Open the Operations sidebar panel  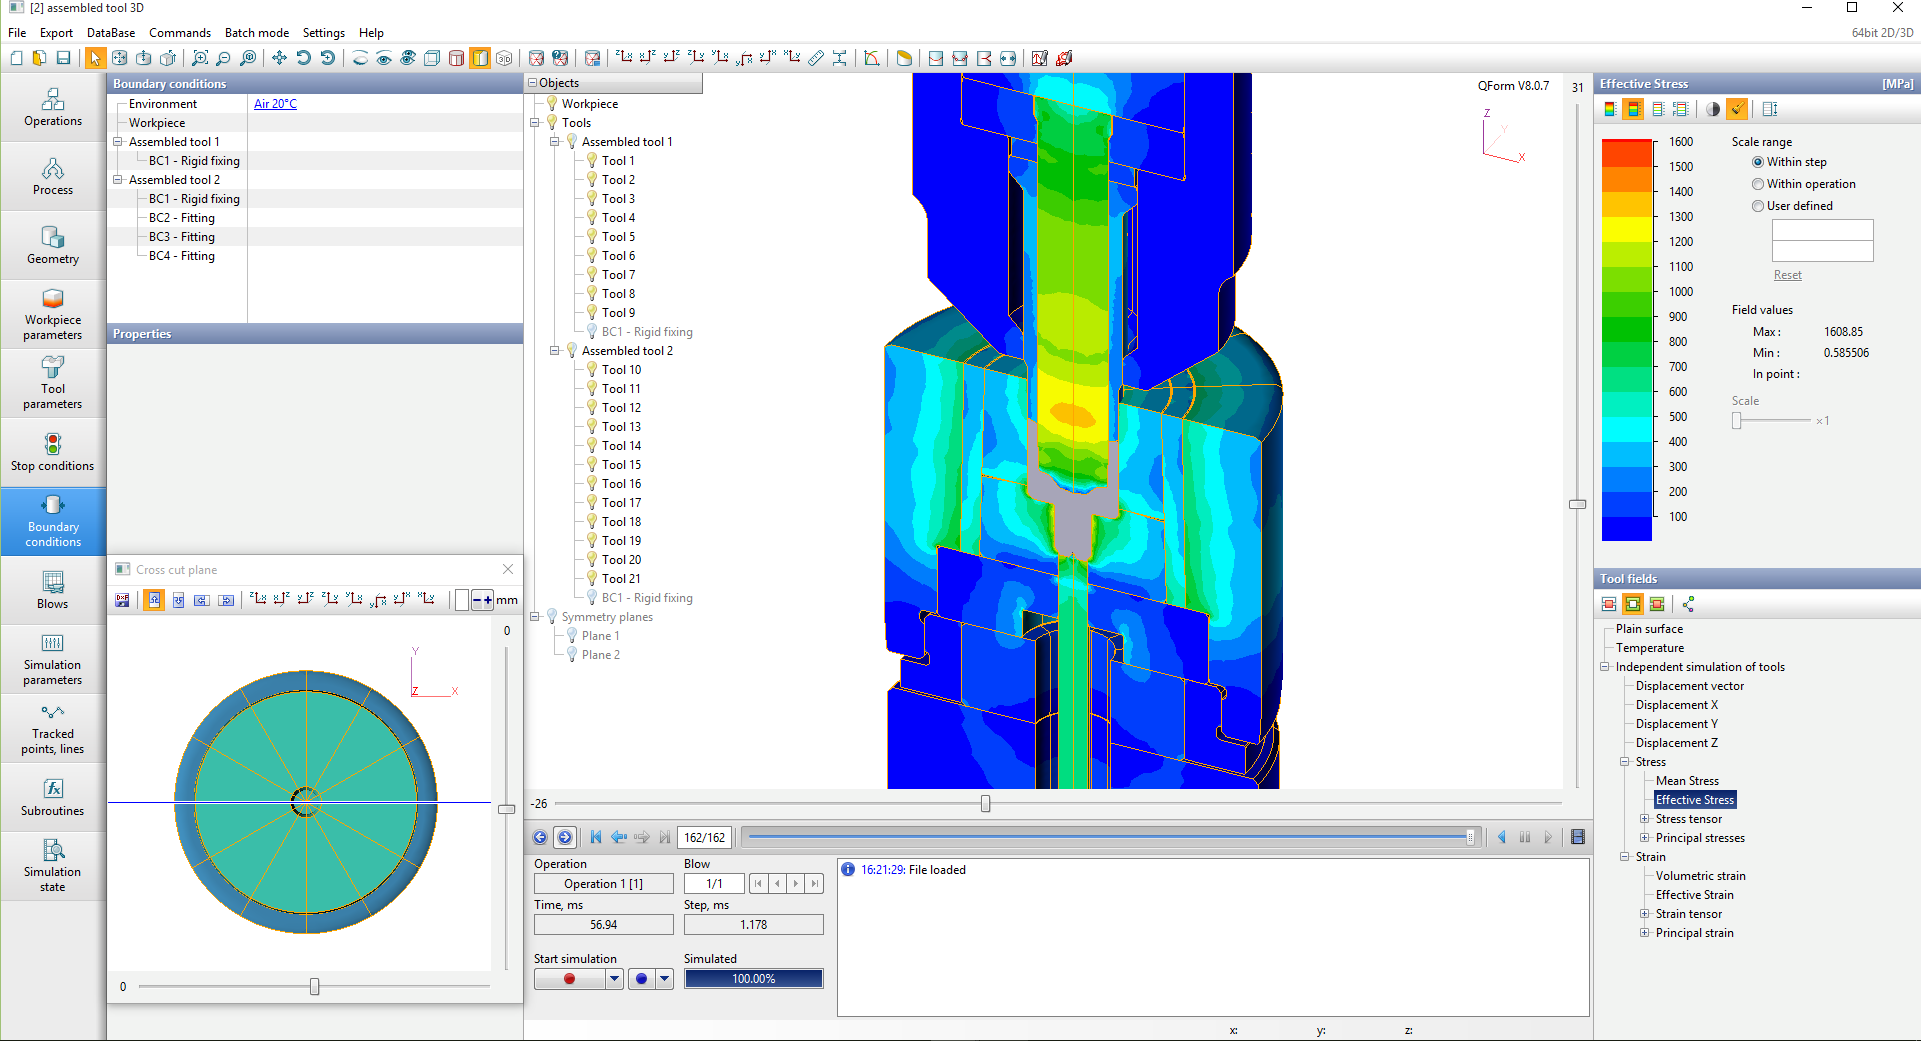[x=53, y=108]
